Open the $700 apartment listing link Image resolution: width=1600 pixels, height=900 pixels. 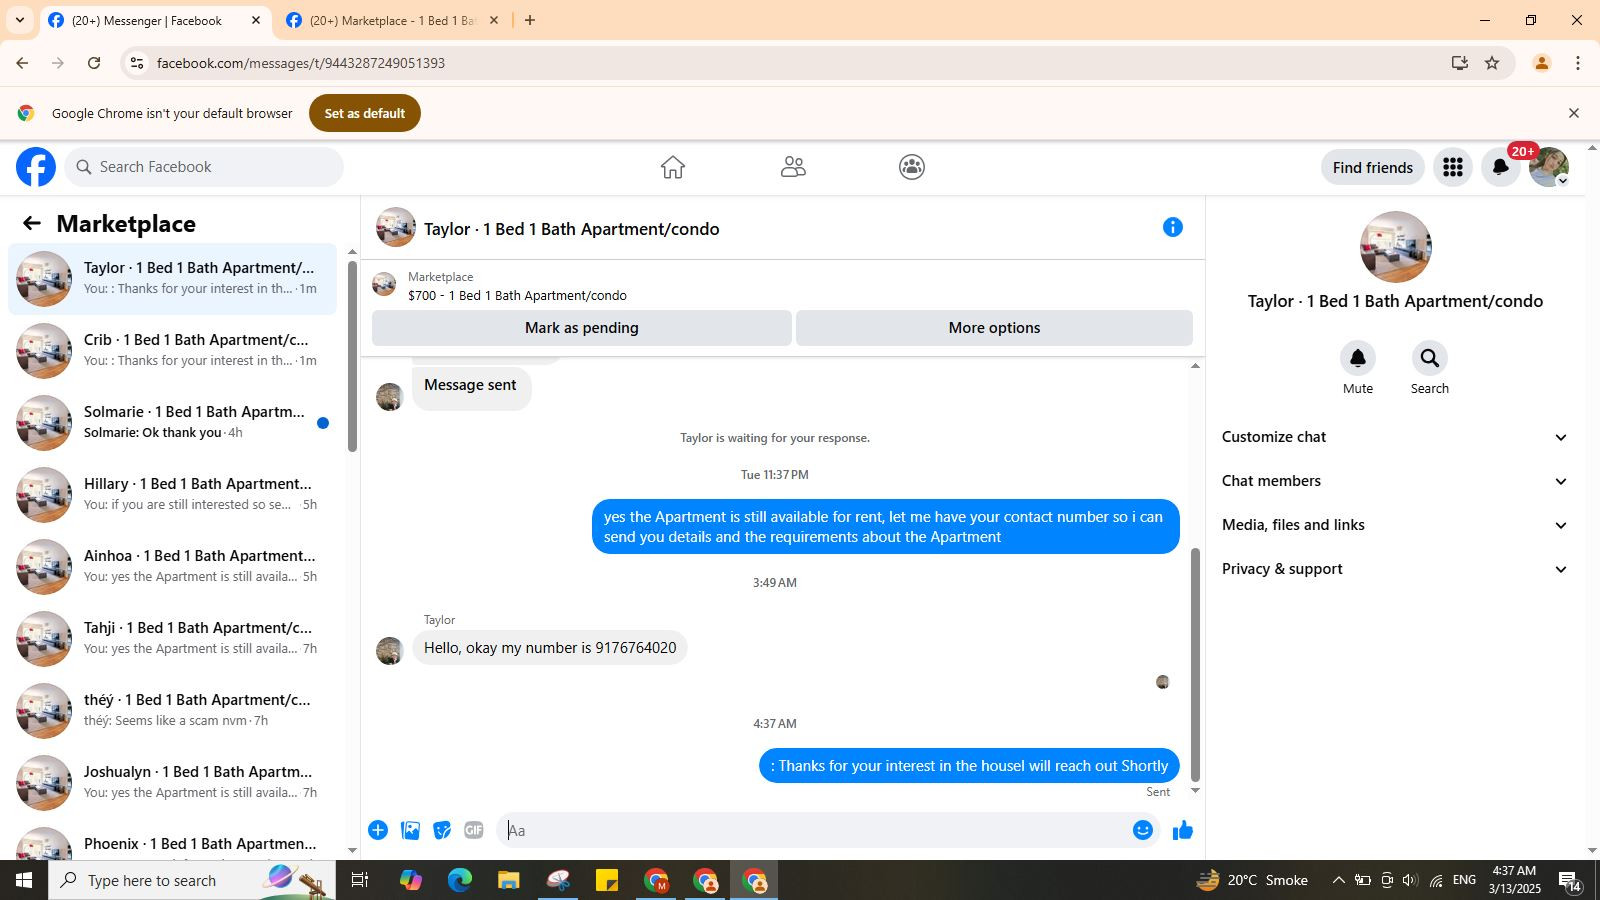click(x=517, y=296)
